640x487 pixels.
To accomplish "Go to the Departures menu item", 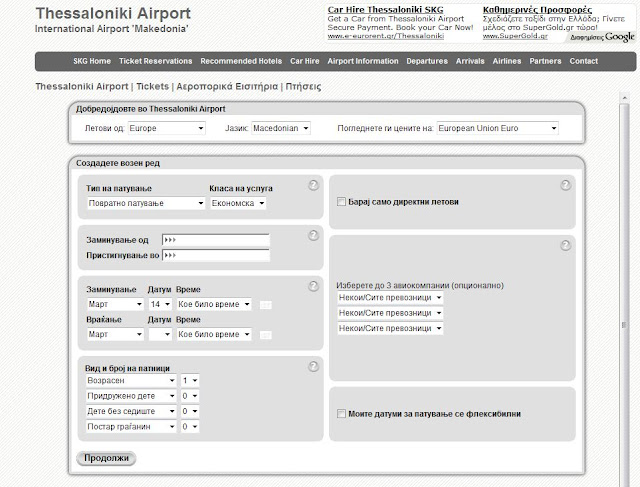I will point(427,61).
